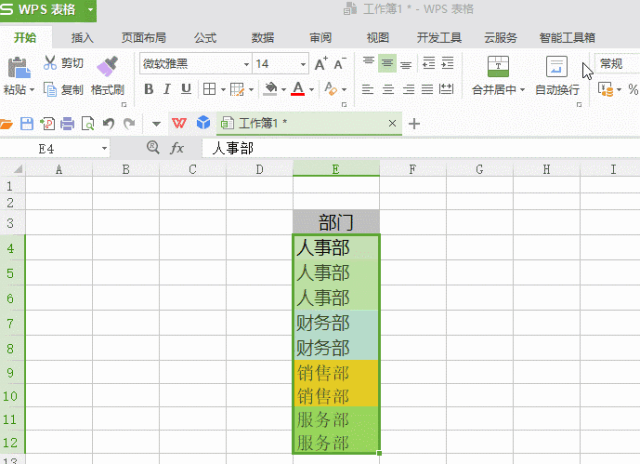640x464 pixels.
Task: Save workbook with the floppy disk icon
Action: [27, 123]
